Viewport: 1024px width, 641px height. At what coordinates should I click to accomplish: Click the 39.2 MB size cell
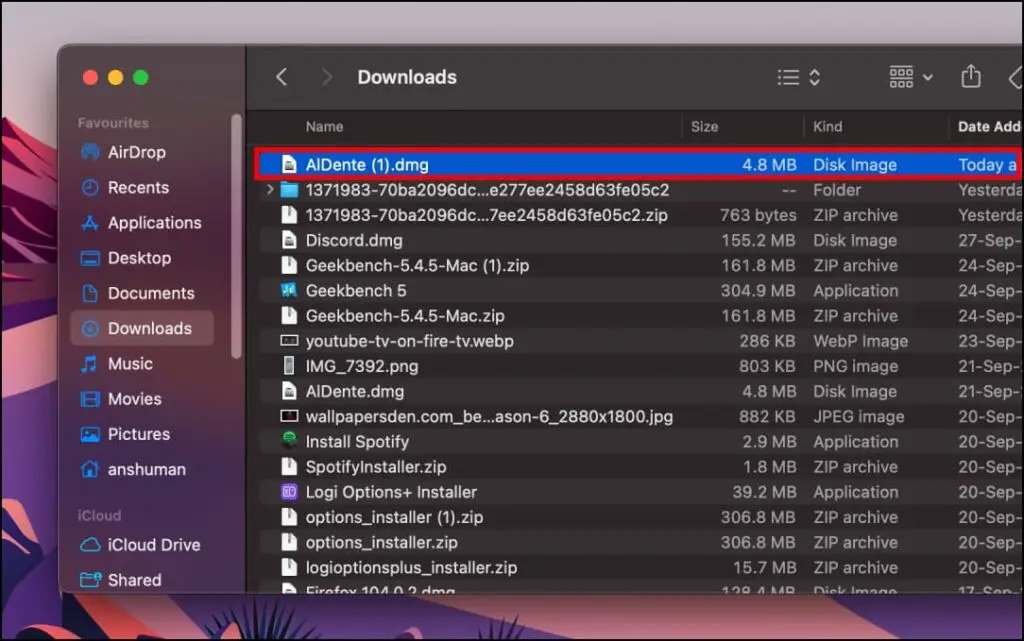click(x=763, y=492)
